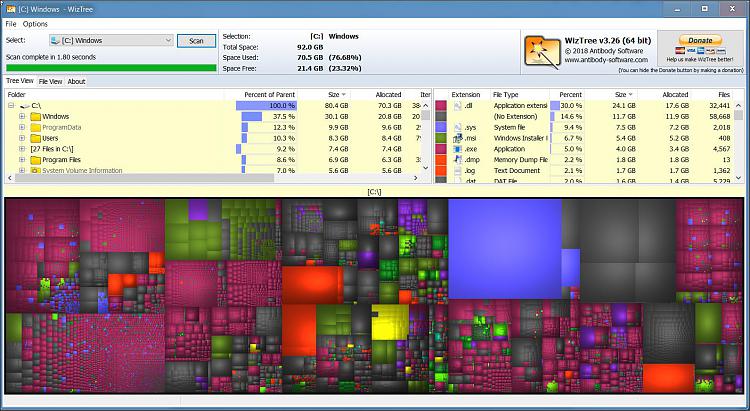Click the .exe color swatch
The height and width of the screenshot is (411, 750).
[441, 149]
